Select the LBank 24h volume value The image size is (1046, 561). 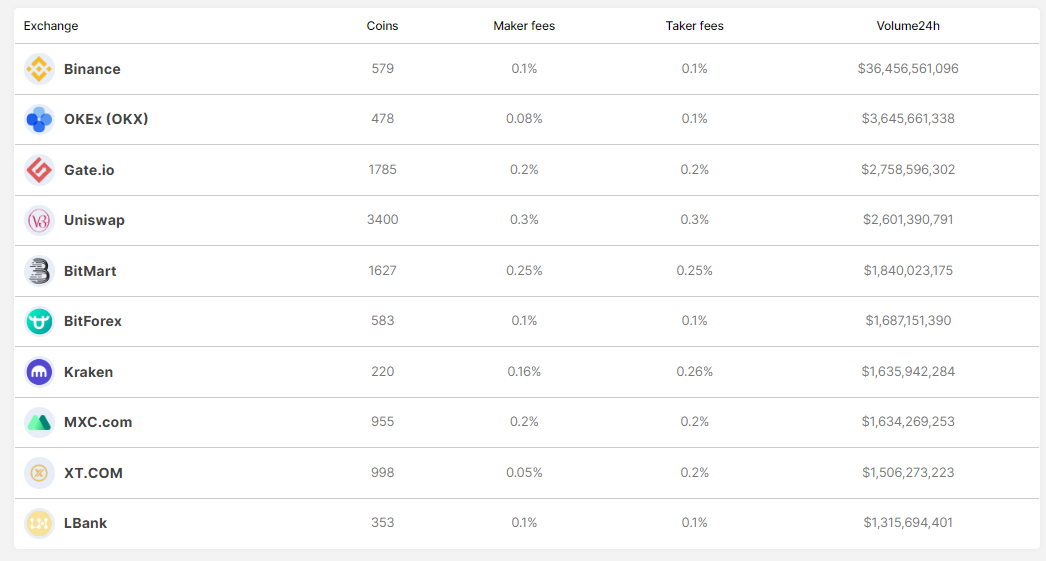(908, 523)
